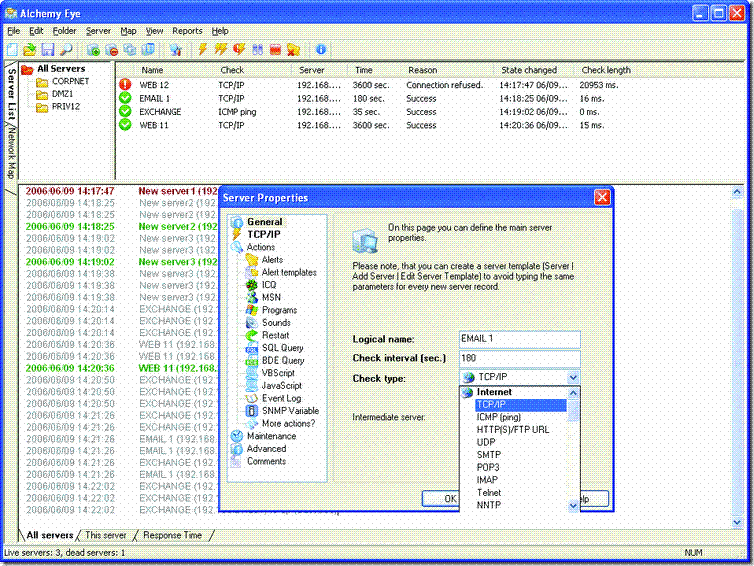This screenshot has width=754, height=566.
Task: Open the Reports menu
Action: (187, 31)
